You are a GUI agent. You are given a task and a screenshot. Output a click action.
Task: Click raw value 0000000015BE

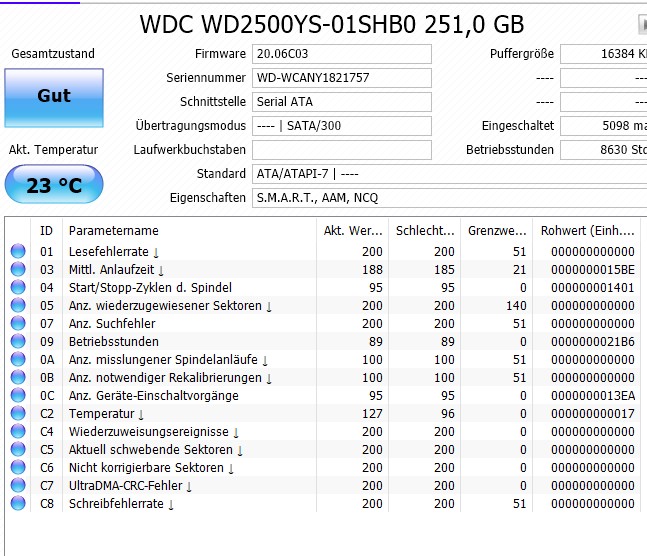tap(593, 270)
